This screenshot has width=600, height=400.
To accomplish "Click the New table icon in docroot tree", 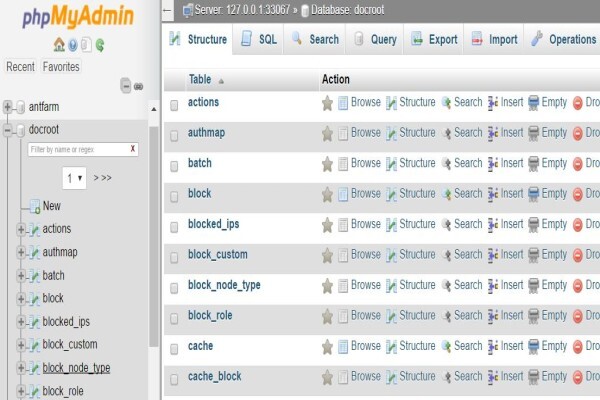I will pyautogui.click(x=35, y=207).
